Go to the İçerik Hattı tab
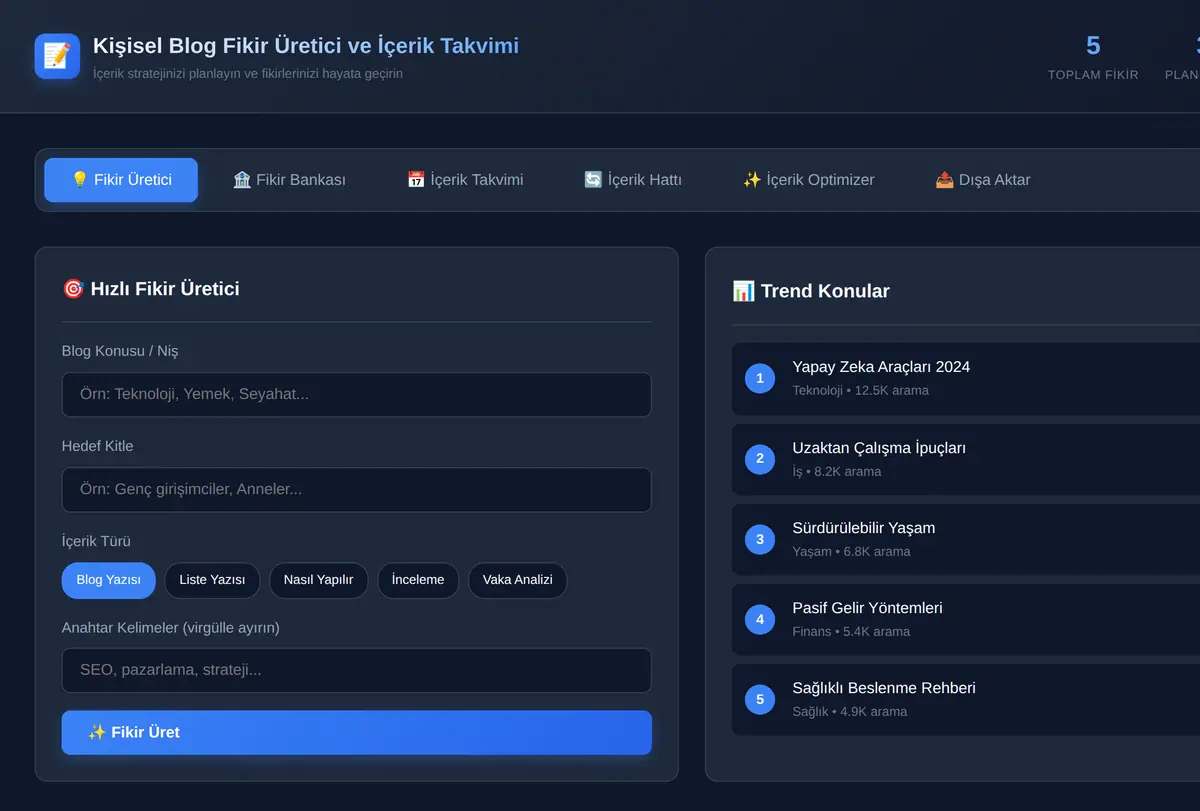Viewport: 1200px width, 811px height. pos(633,180)
